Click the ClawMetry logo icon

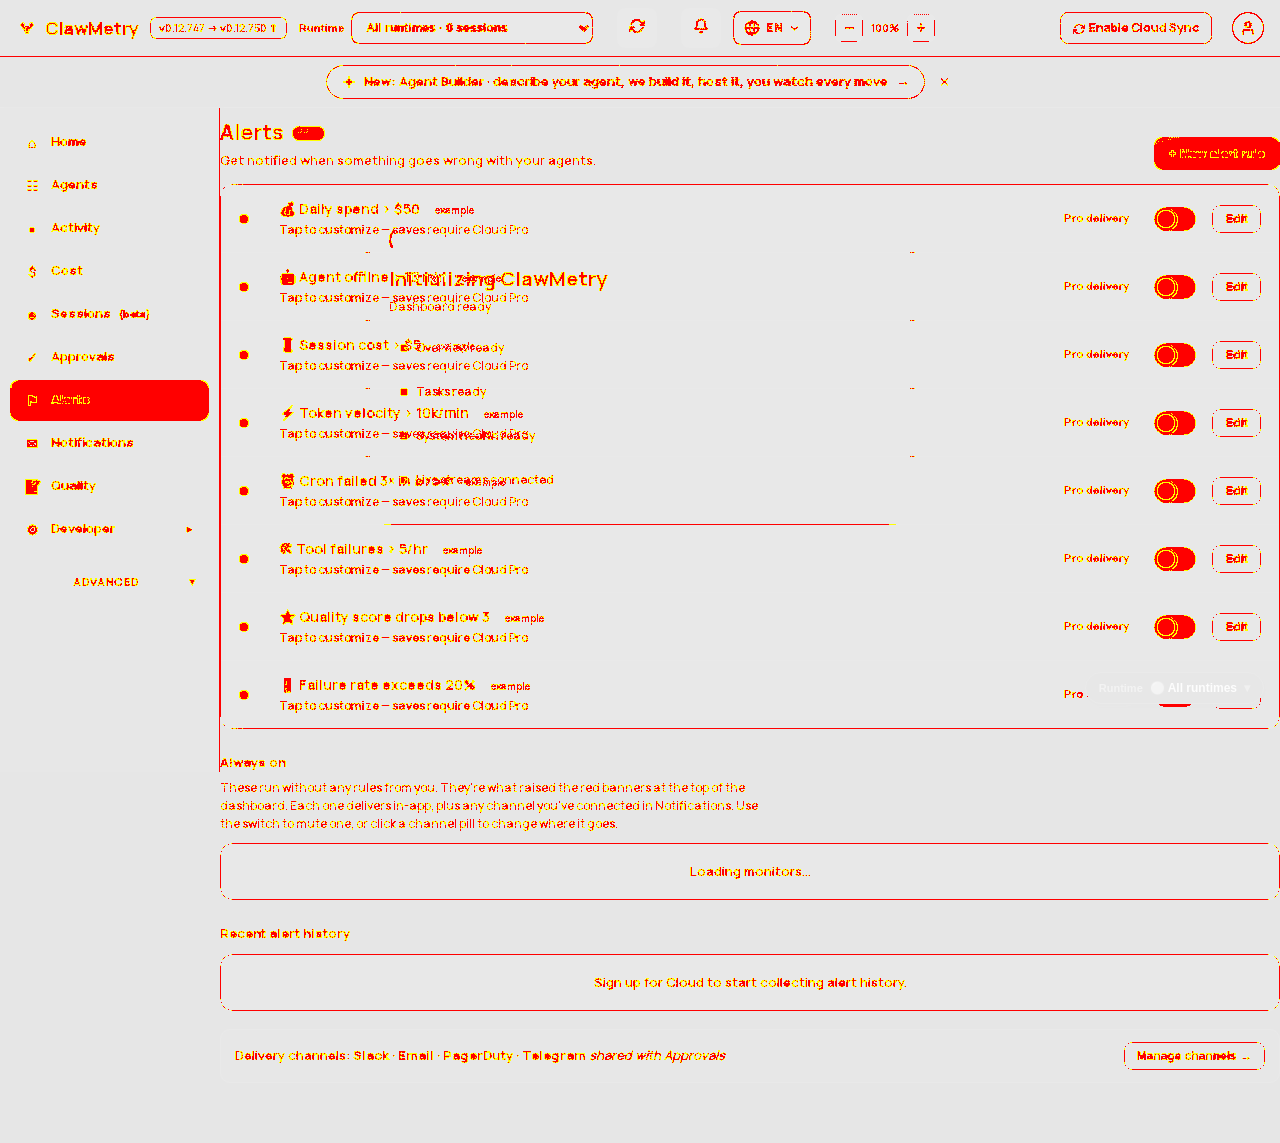pos(27,28)
